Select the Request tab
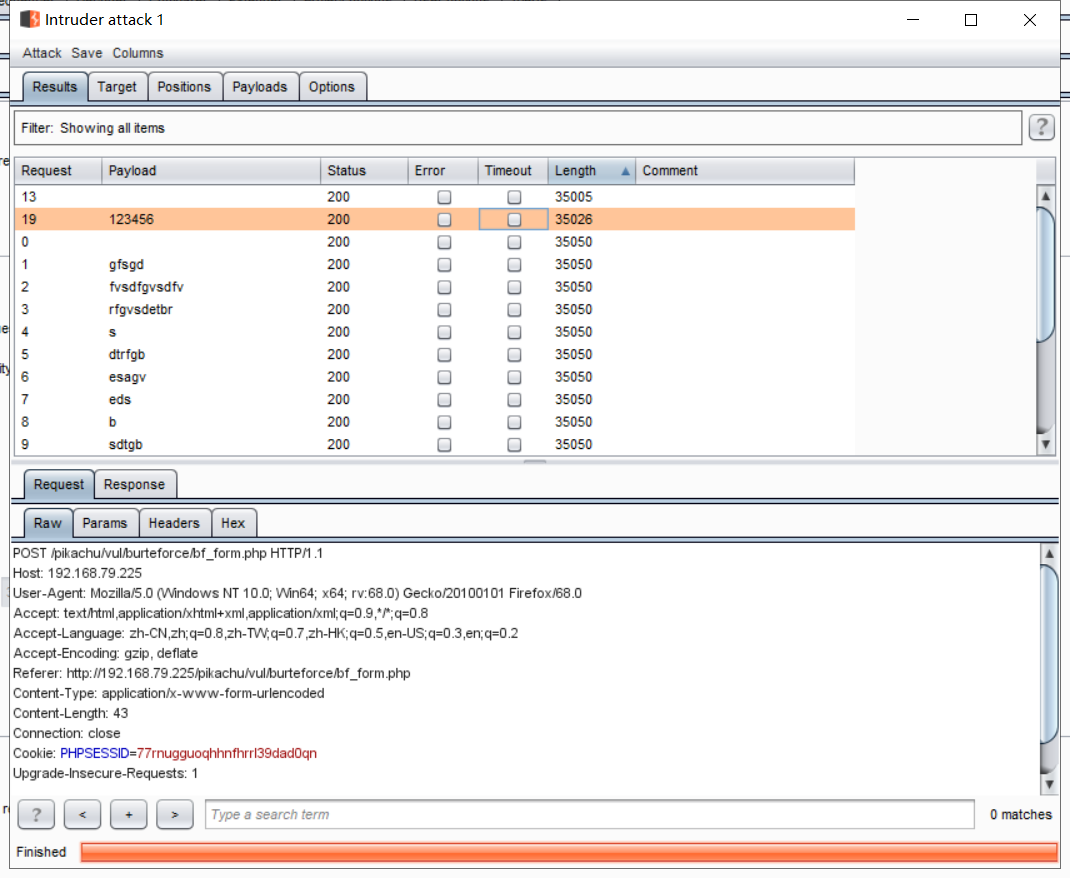The width and height of the screenshot is (1070, 878). pos(59,484)
